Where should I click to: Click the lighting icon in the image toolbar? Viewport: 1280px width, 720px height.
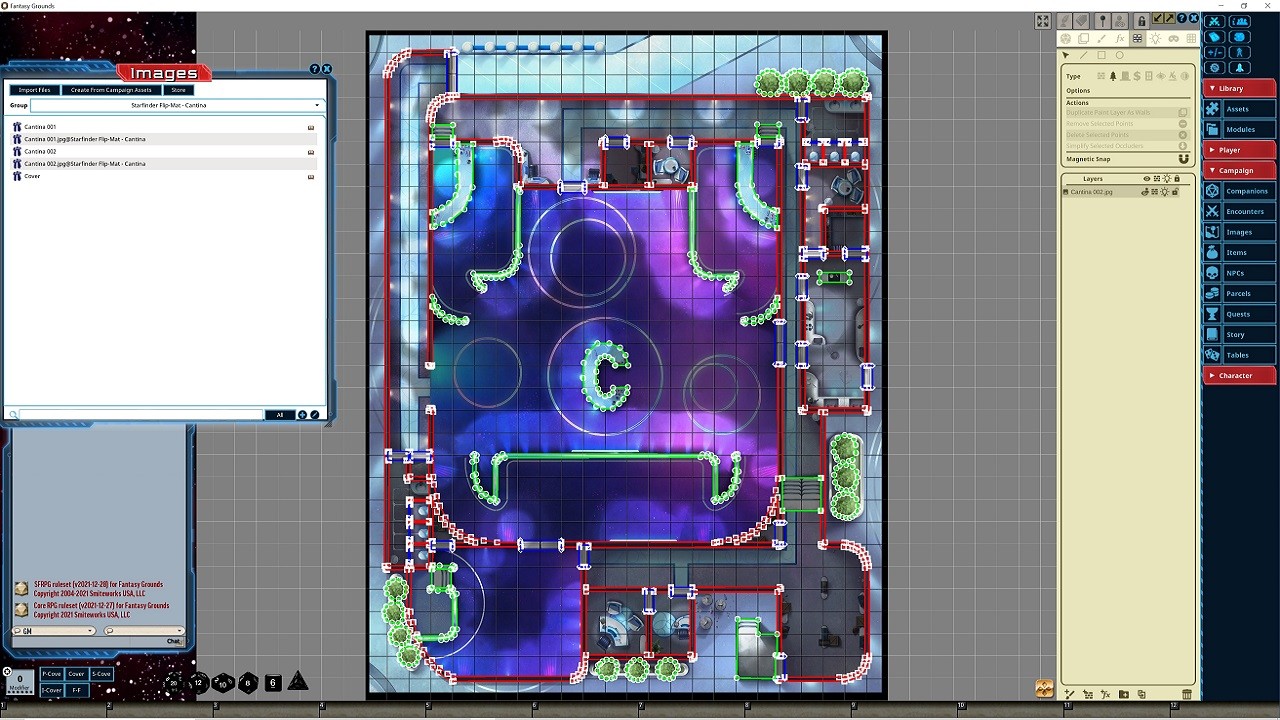[x=1156, y=38]
